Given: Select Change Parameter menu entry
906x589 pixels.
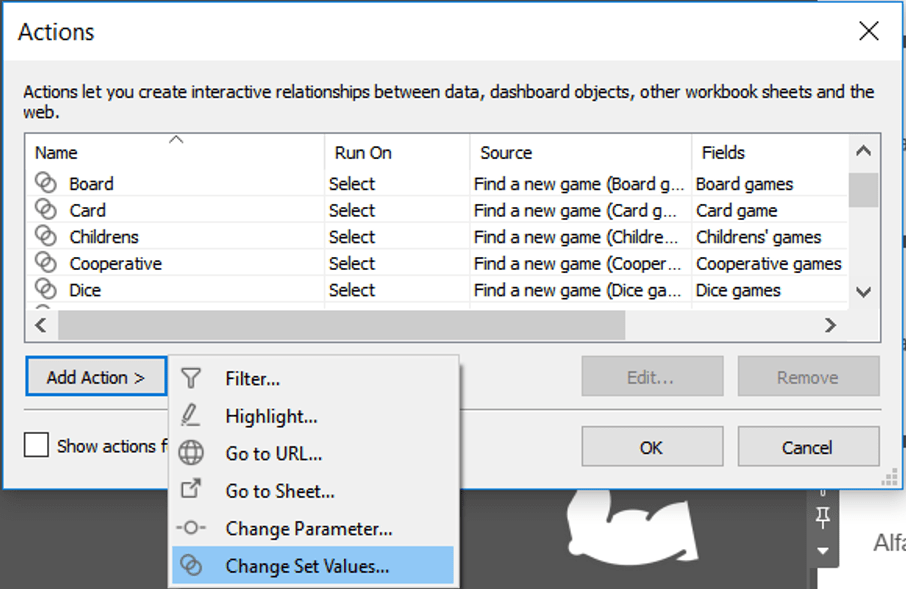Looking at the screenshot, I should 308,529.
